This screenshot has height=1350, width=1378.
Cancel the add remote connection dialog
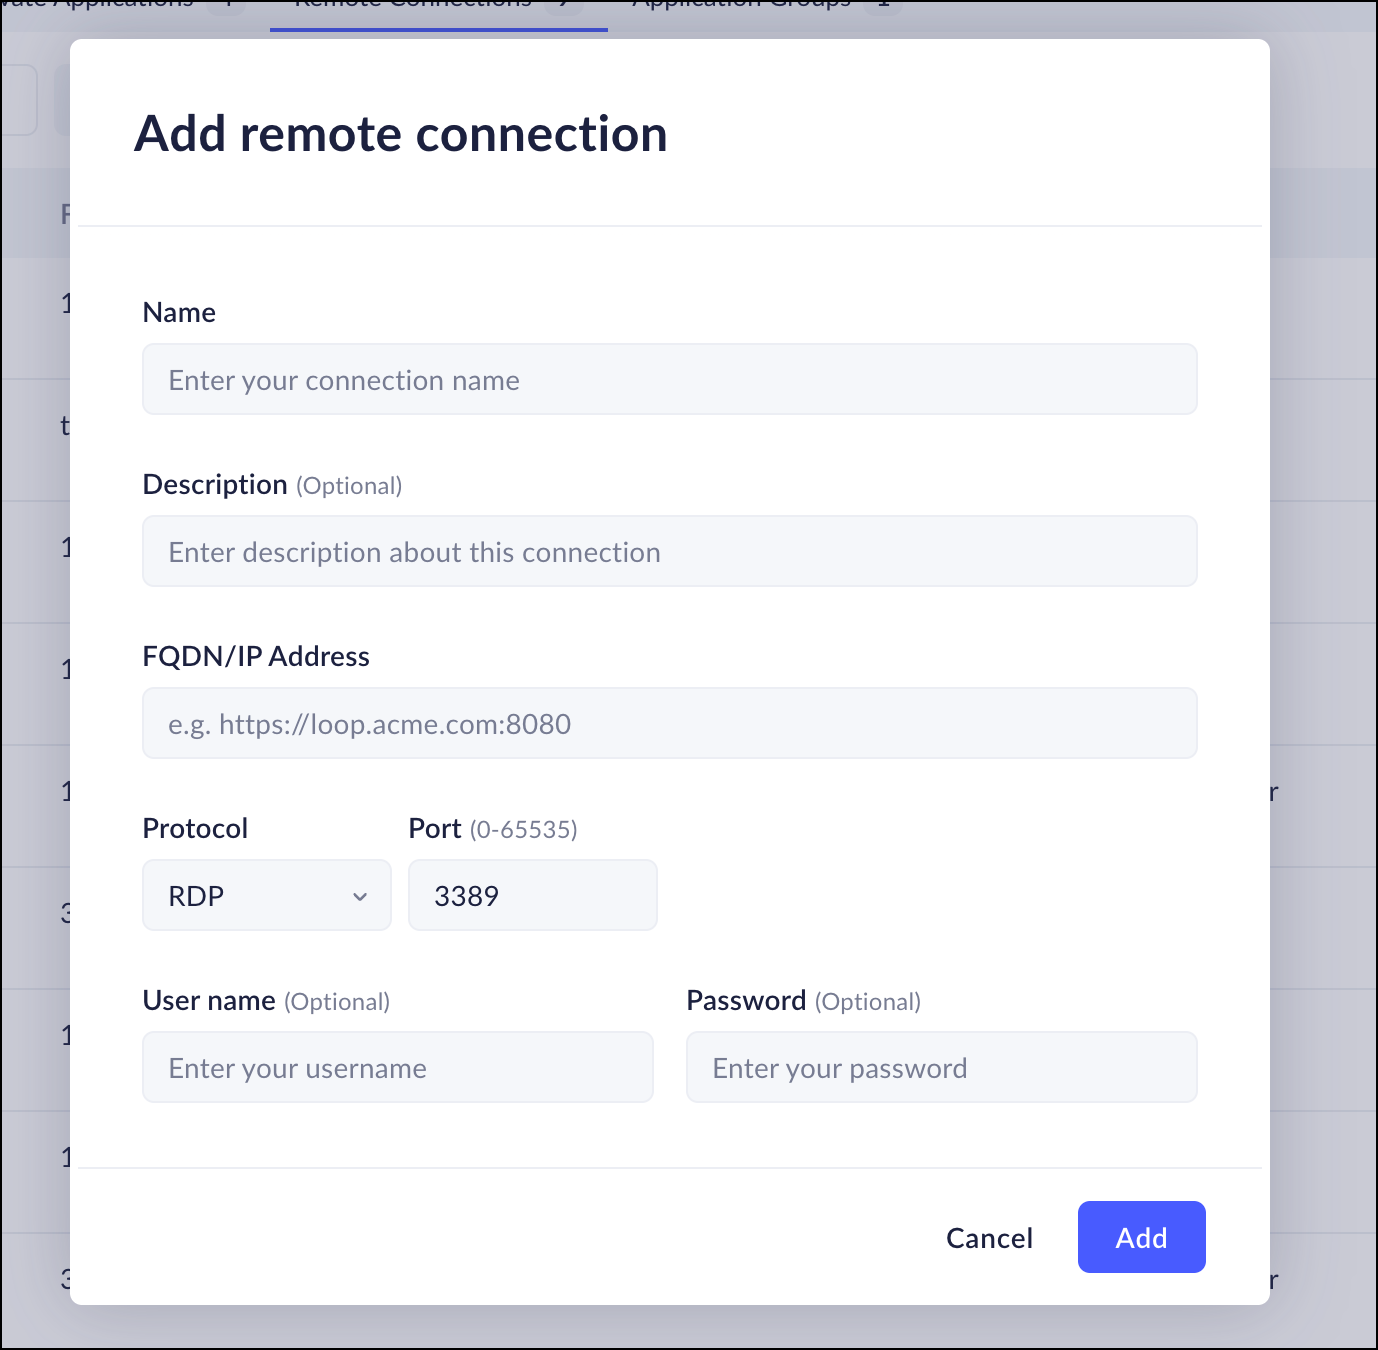(x=989, y=1238)
